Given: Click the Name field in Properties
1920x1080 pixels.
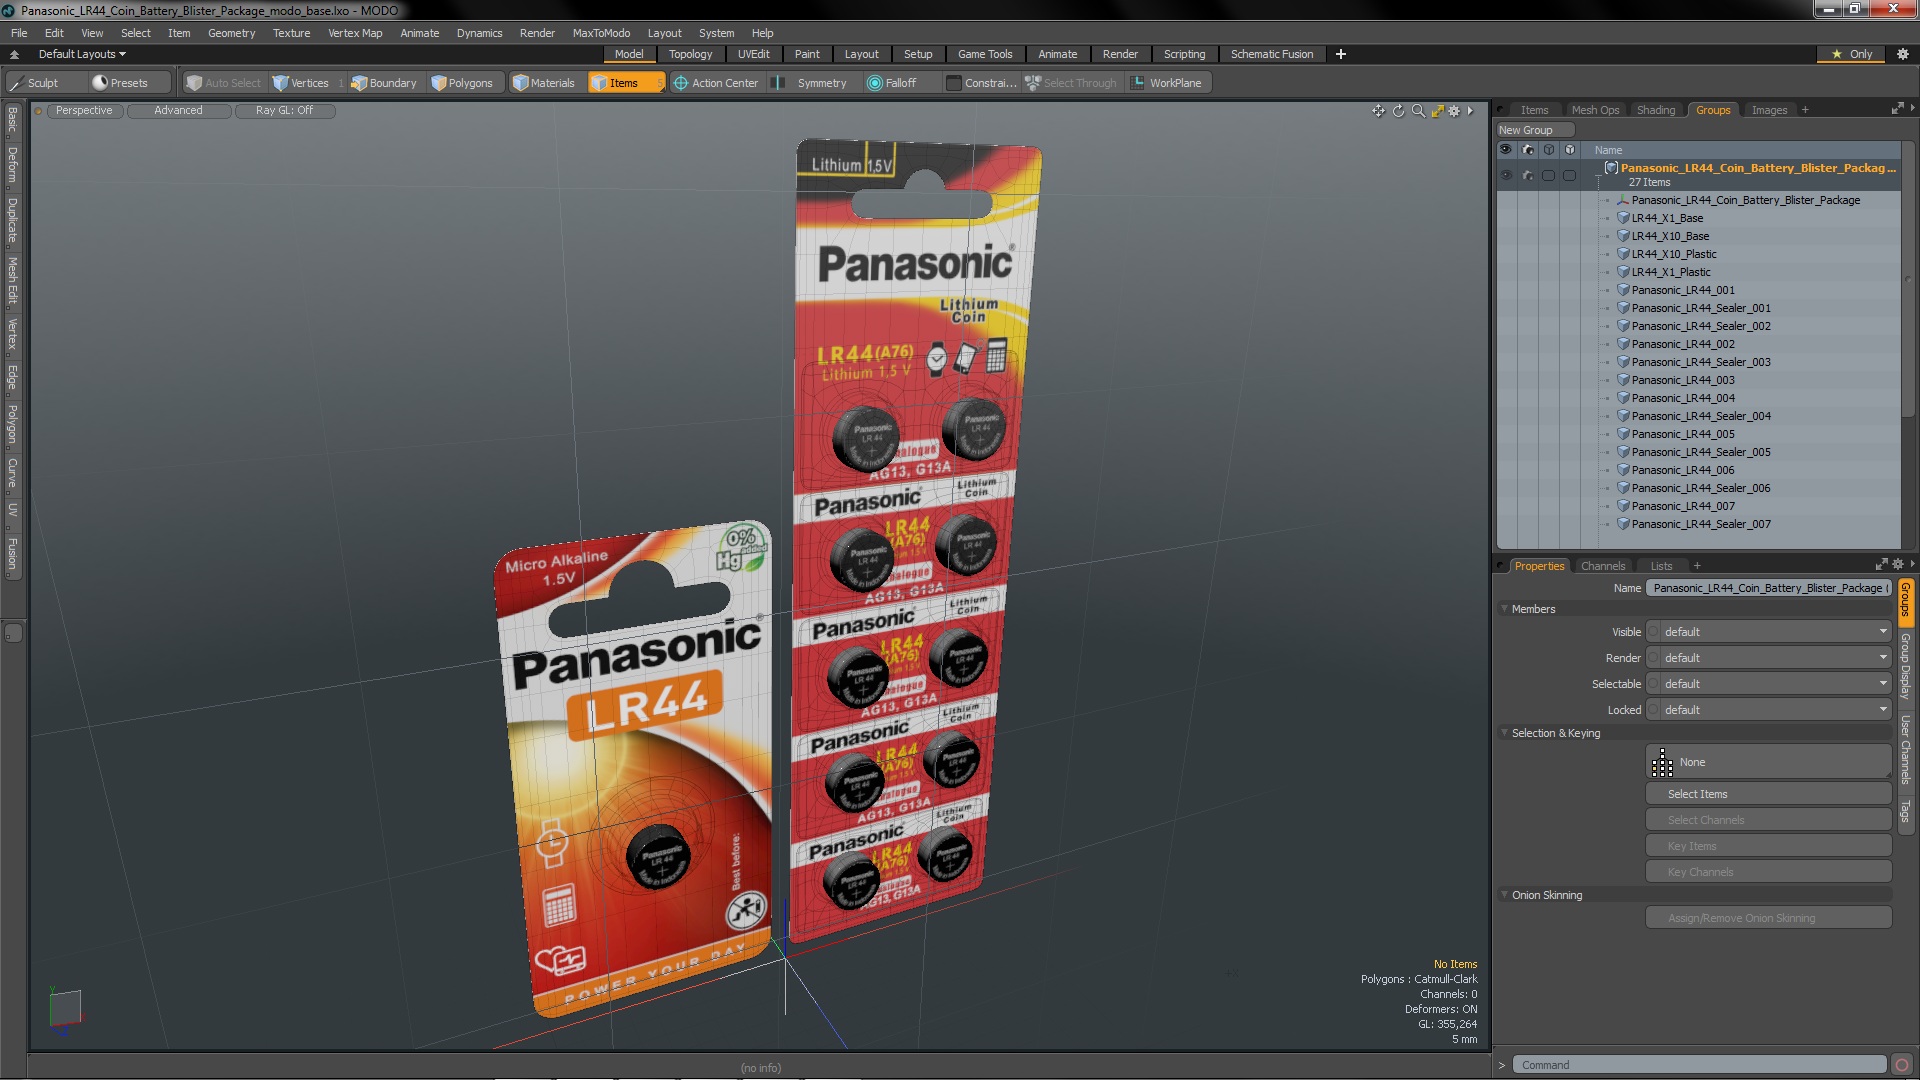Looking at the screenshot, I should click(x=1768, y=588).
